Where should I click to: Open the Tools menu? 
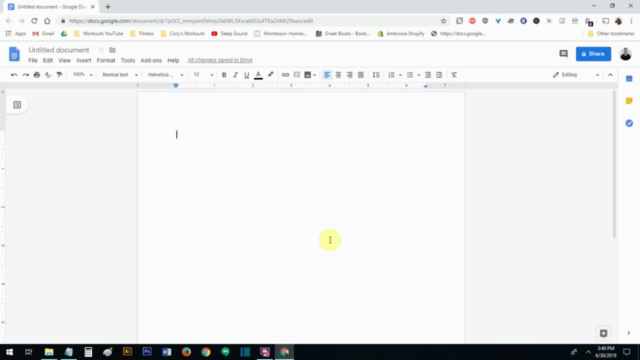pos(128,60)
